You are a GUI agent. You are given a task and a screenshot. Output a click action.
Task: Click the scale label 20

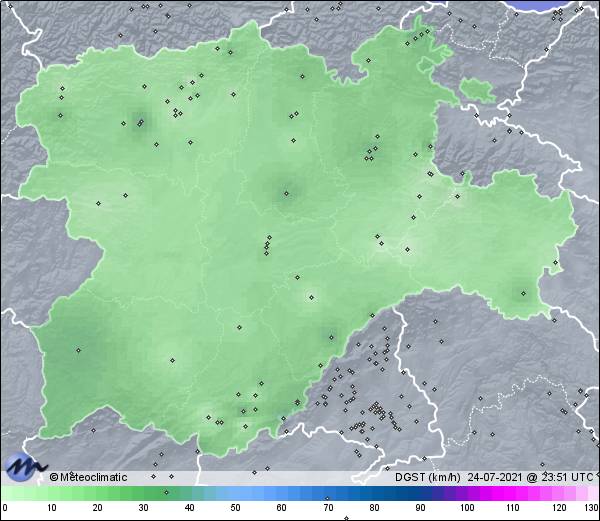tap(98, 508)
